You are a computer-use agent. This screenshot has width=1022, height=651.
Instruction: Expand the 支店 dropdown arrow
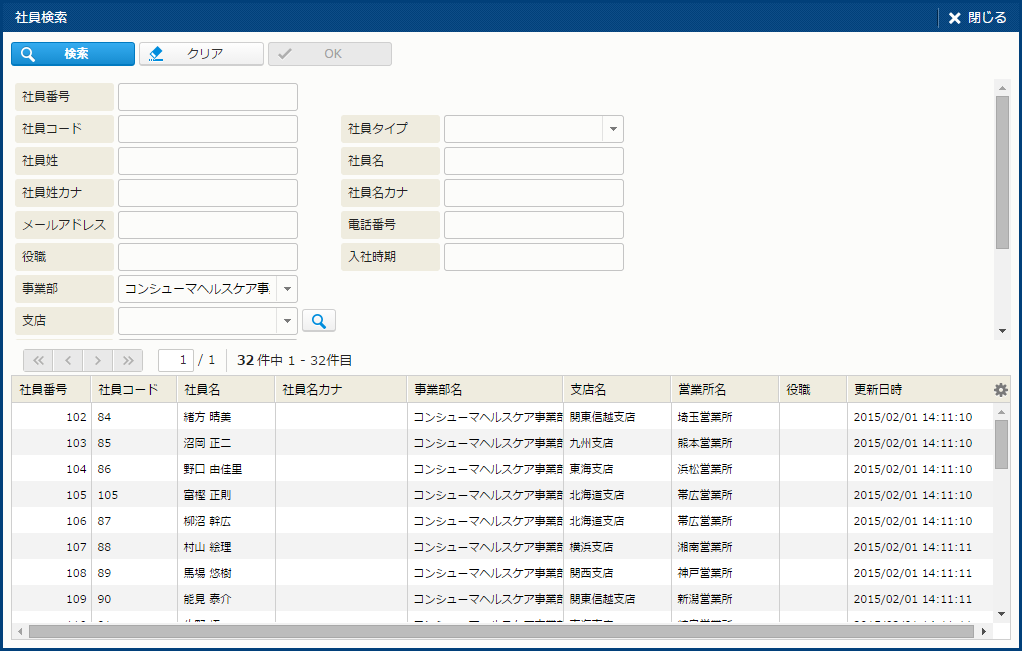286,321
